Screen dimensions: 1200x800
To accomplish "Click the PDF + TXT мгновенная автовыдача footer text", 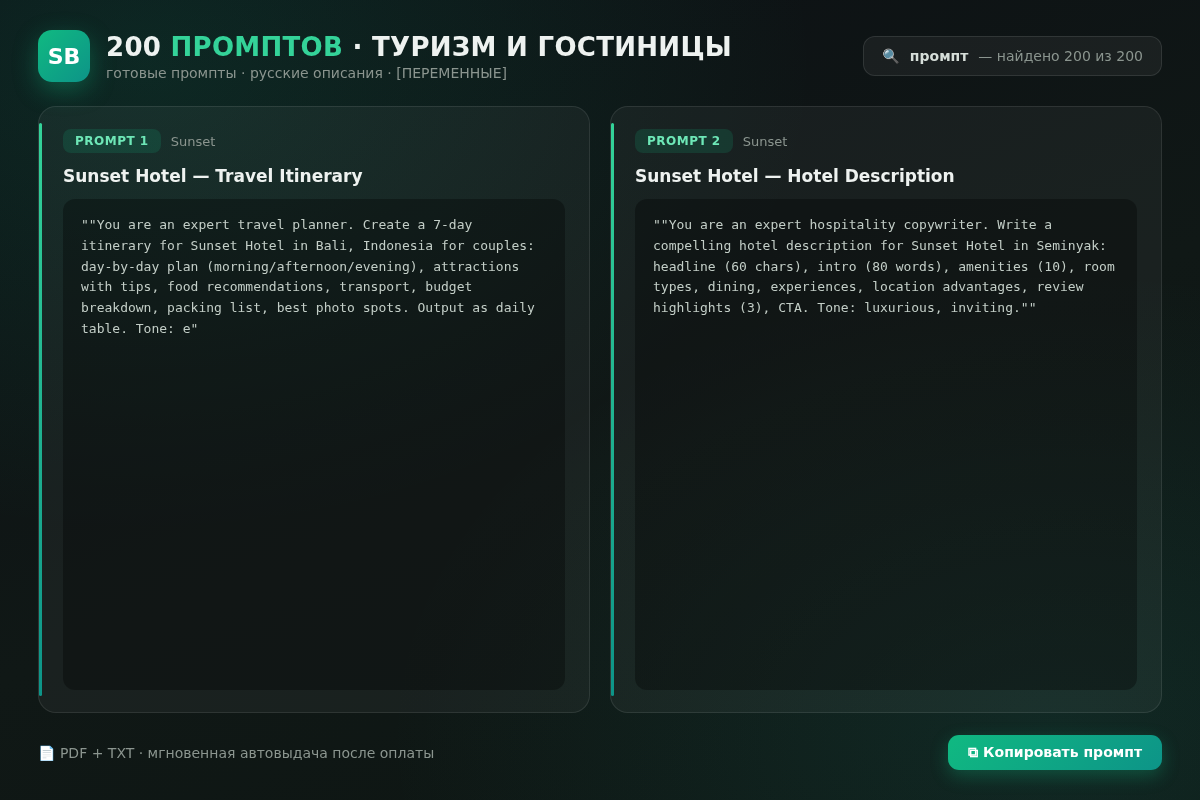I will tap(247, 753).
